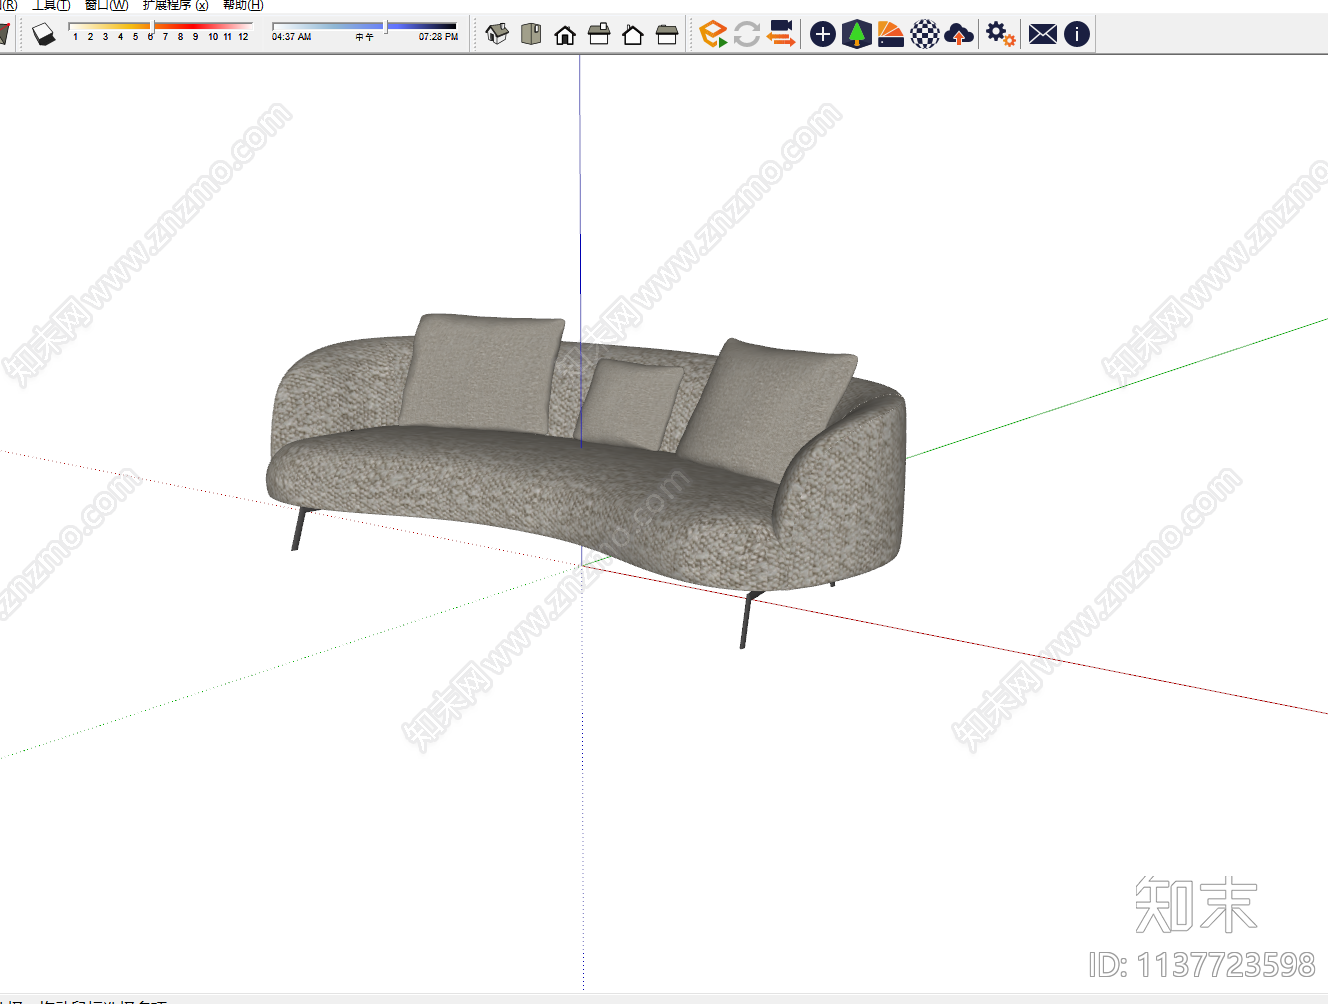Image resolution: width=1328 pixels, height=1004 pixels.
Task: Switch to Iso view
Action: (x=497, y=35)
